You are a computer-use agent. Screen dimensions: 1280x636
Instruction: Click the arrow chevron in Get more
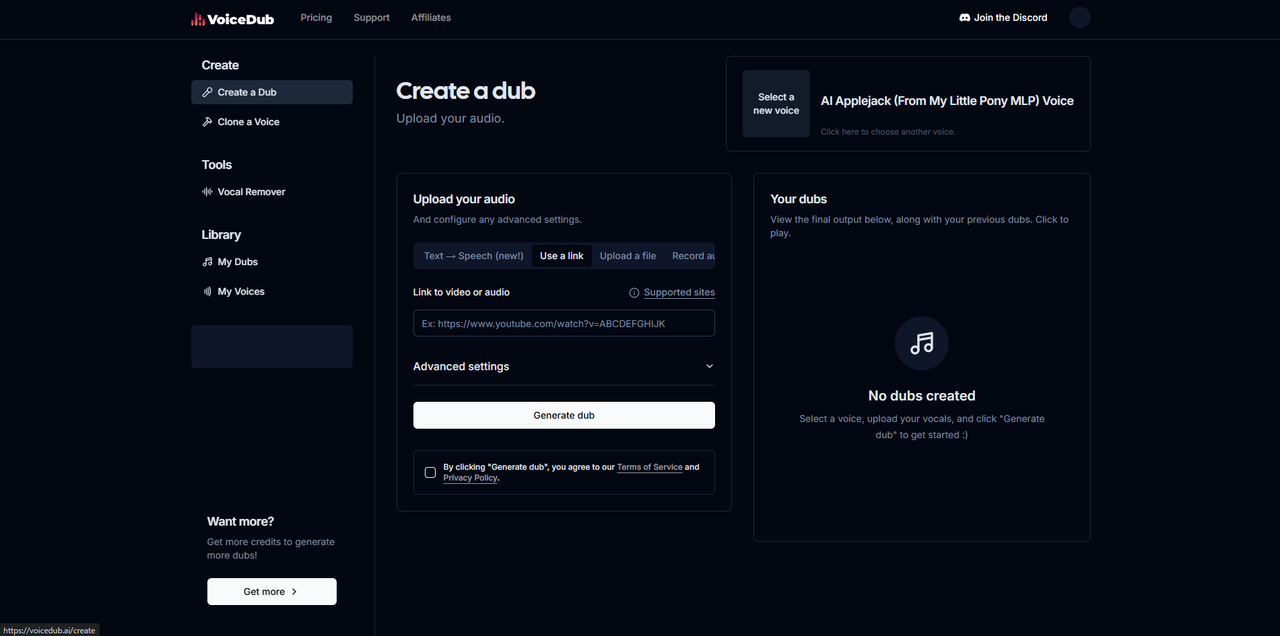294,592
